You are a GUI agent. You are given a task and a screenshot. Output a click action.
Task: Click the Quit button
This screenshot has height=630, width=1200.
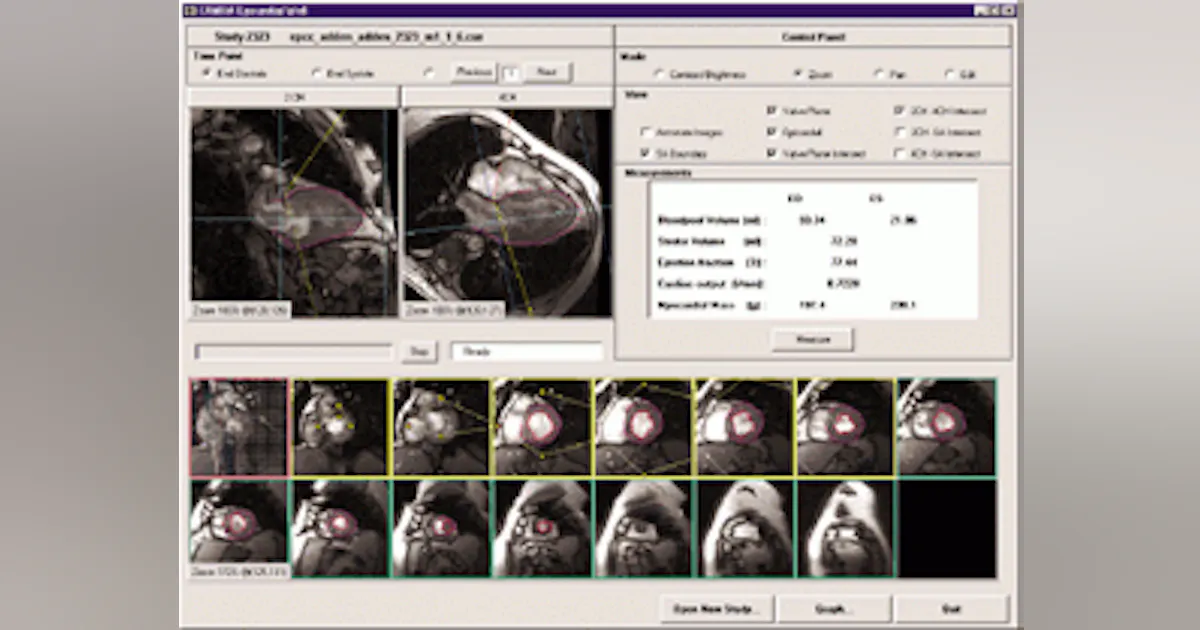[951, 608]
